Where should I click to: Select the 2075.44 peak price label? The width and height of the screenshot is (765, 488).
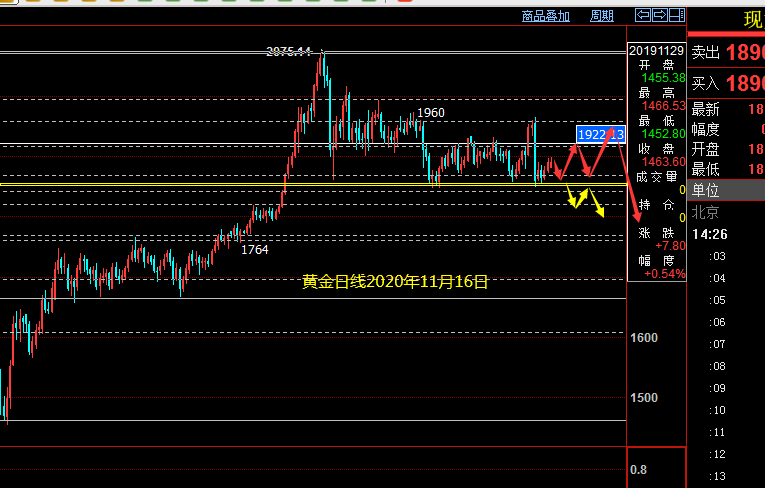[x=288, y=51]
